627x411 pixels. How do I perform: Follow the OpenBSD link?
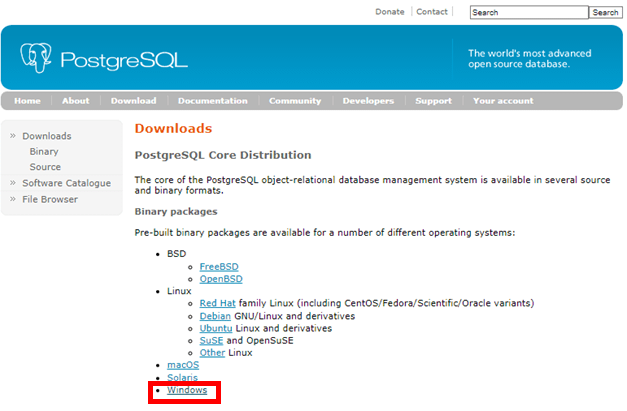tap(221, 279)
